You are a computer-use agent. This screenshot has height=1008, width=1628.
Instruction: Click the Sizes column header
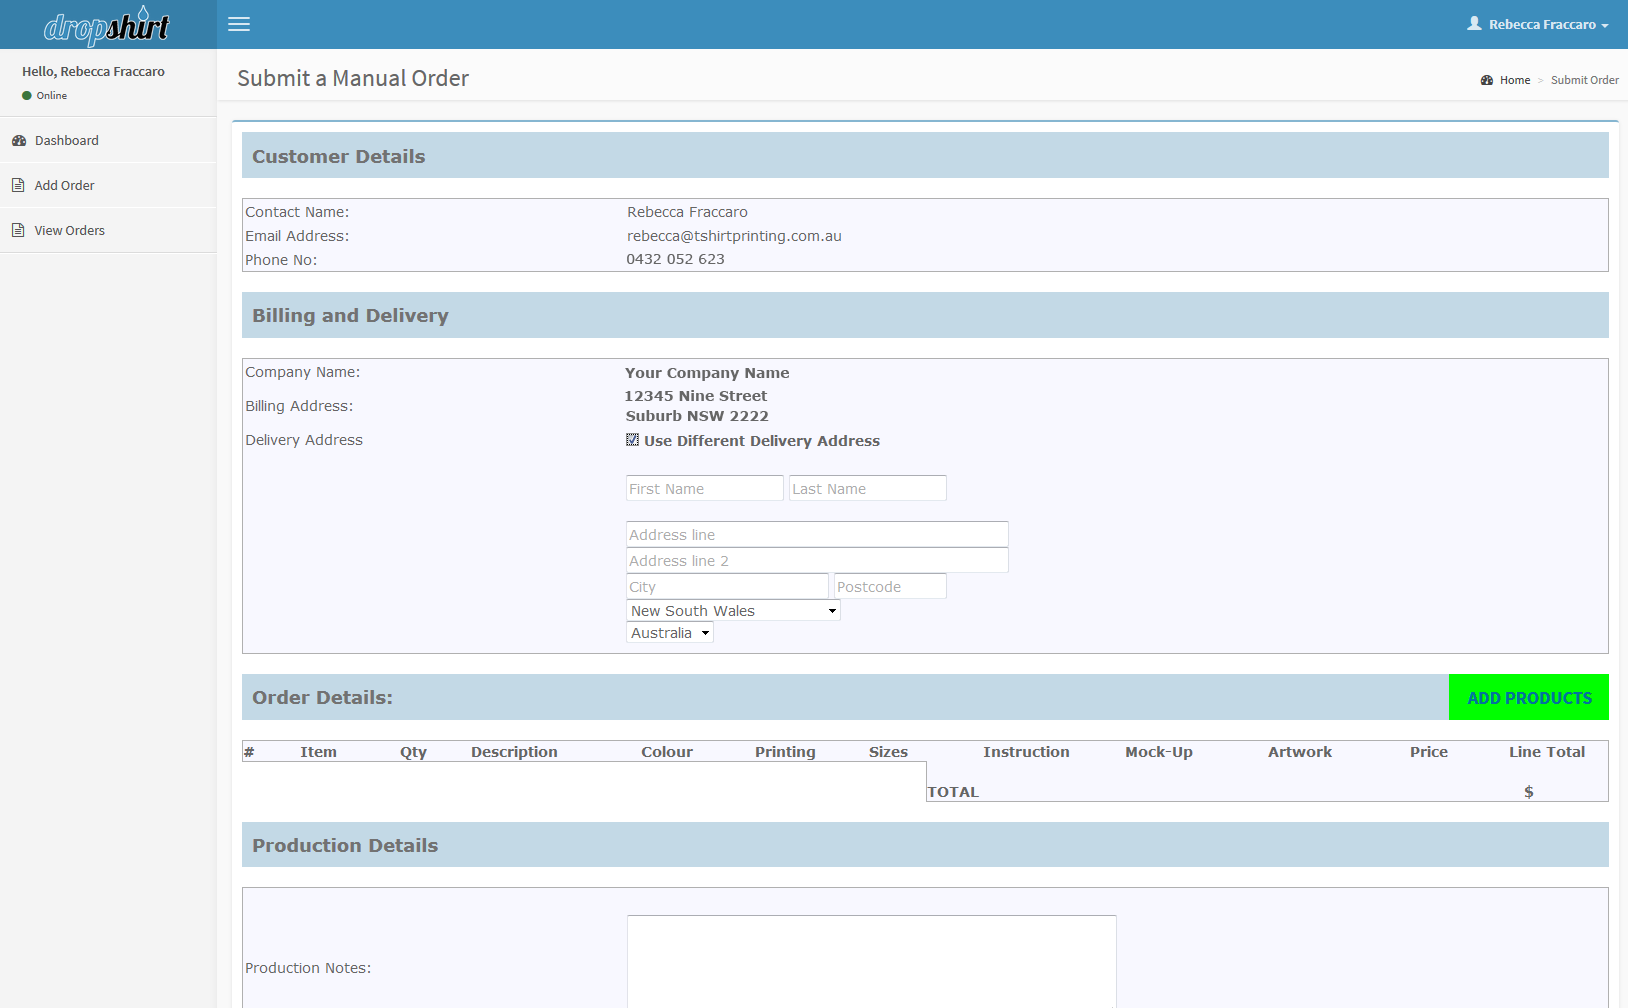coord(888,752)
